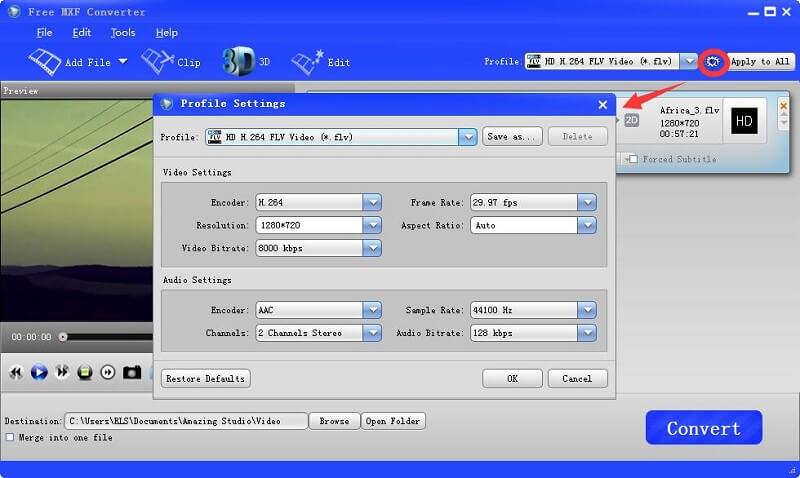Click the next frame step button
Screen dimensions: 800x478
(108, 372)
